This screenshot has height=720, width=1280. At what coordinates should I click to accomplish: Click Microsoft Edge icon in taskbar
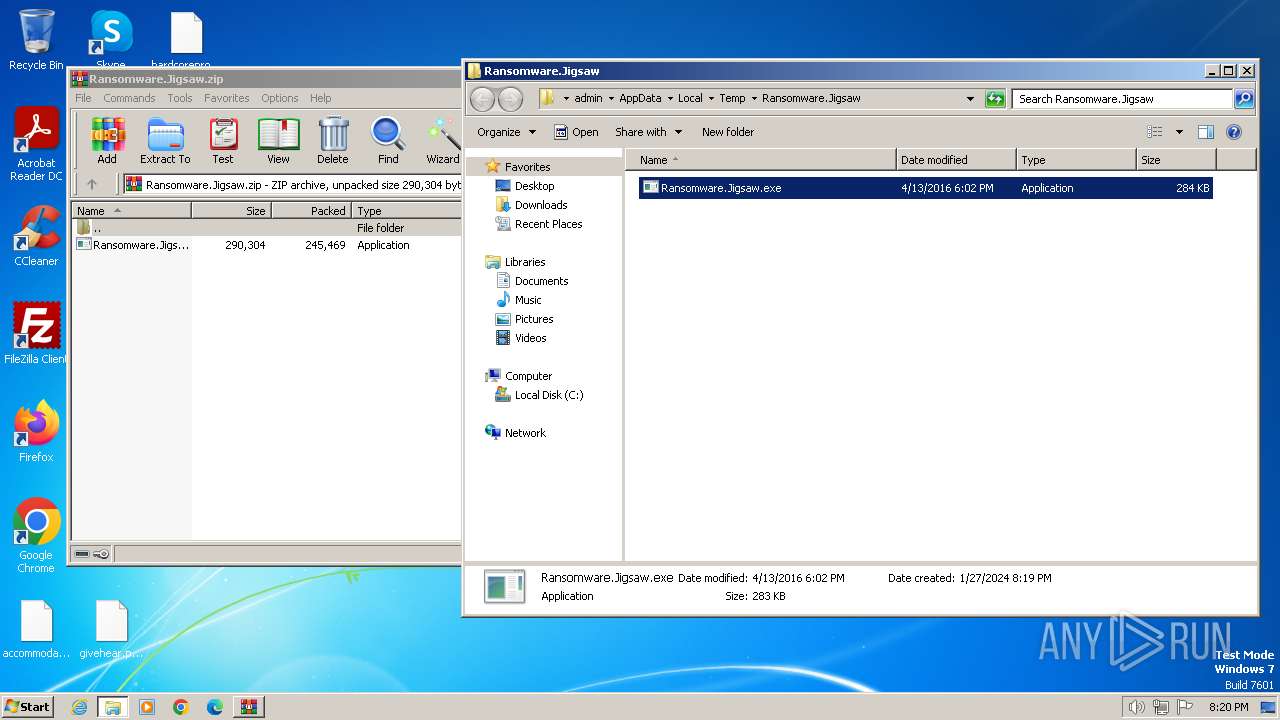coord(215,707)
